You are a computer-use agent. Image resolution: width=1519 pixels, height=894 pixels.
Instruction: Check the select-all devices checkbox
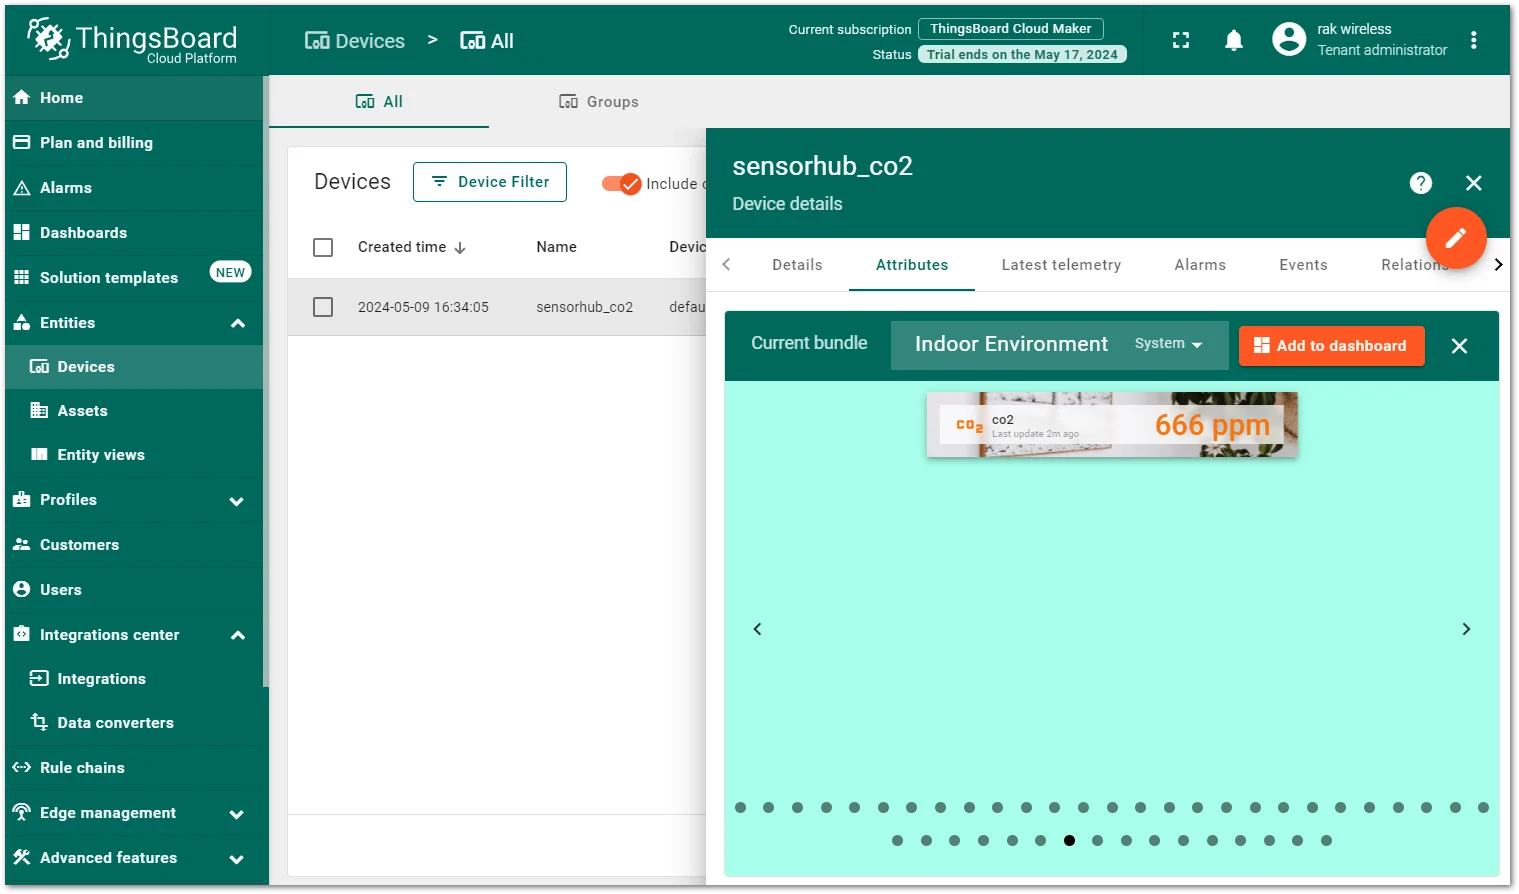tap(323, 247)
